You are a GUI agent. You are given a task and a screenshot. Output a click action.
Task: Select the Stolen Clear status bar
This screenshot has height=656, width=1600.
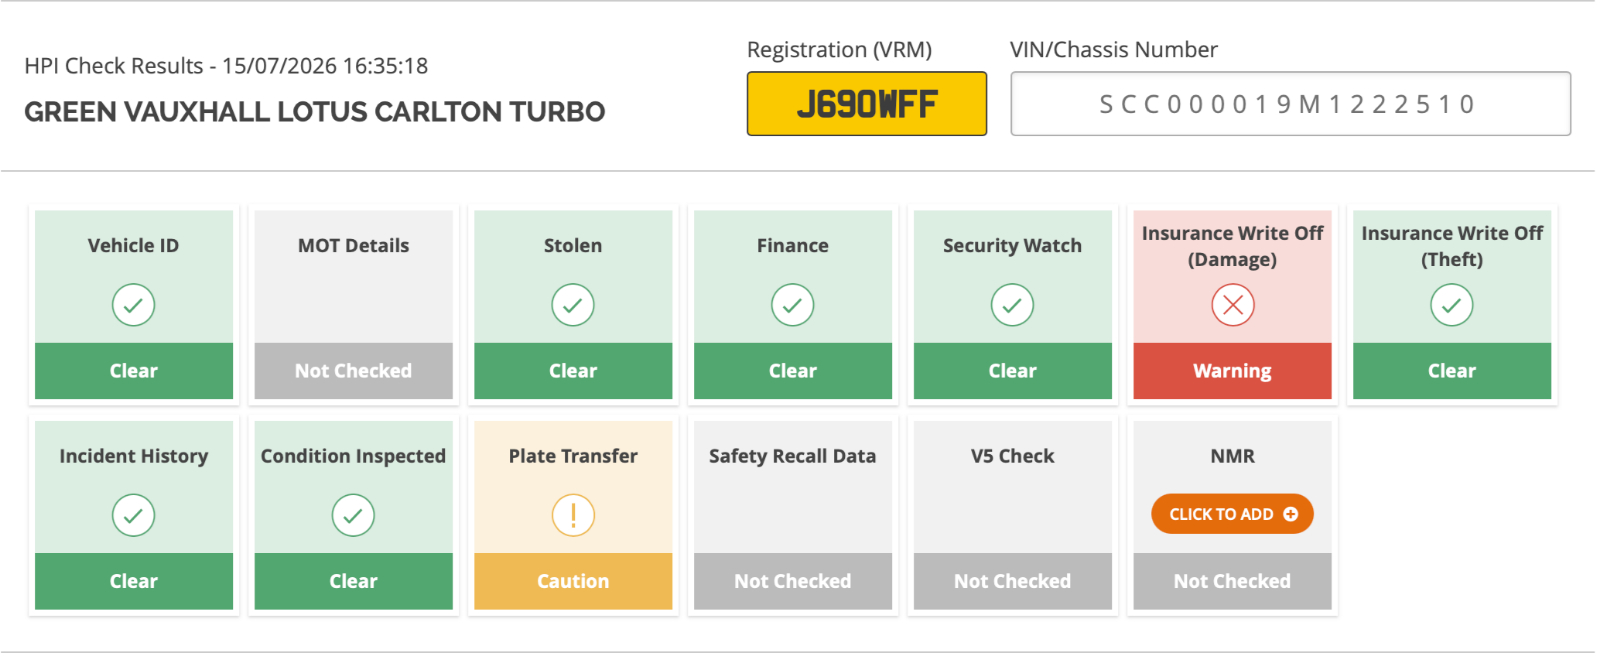click(x=573, y=371)
